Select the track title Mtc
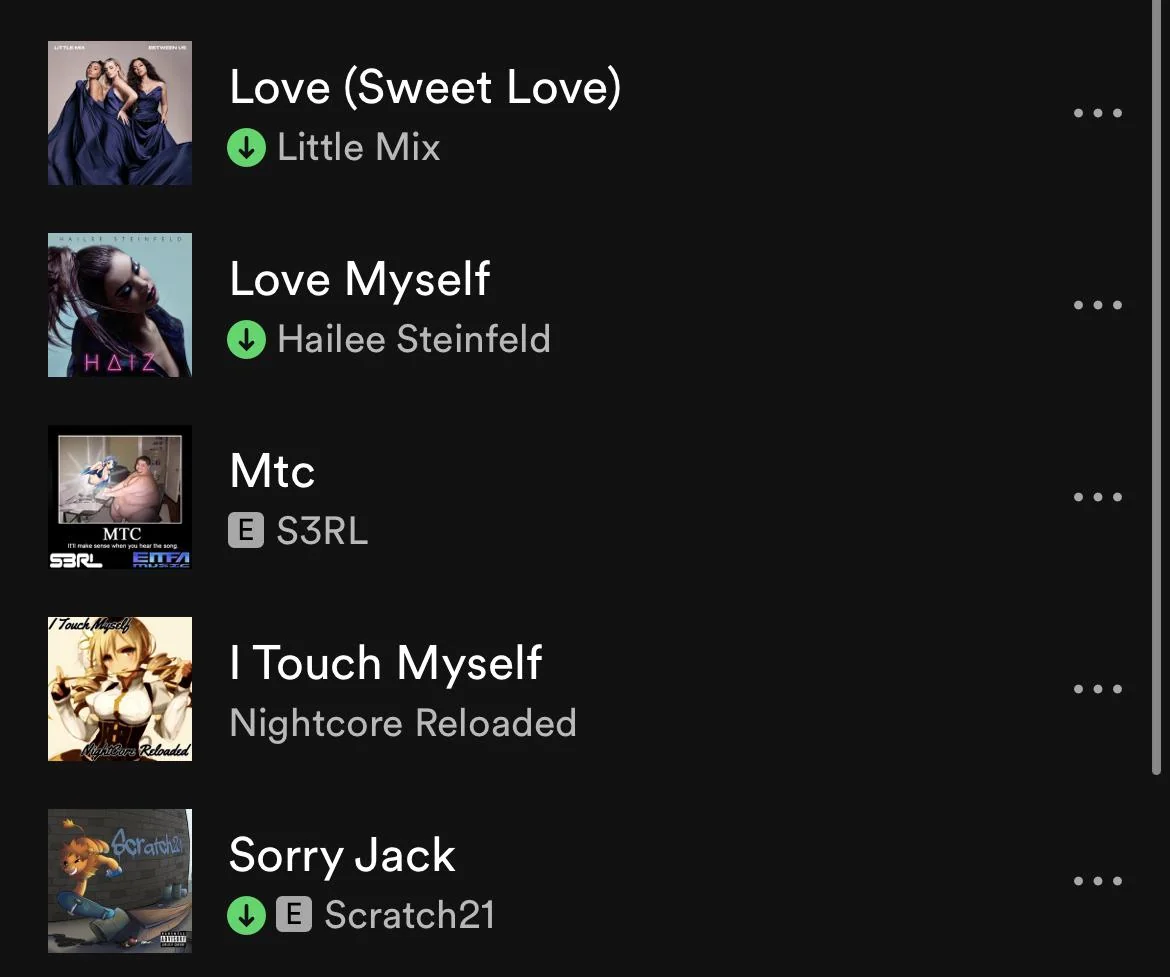 pyautogui.click(x=271, y=470)
